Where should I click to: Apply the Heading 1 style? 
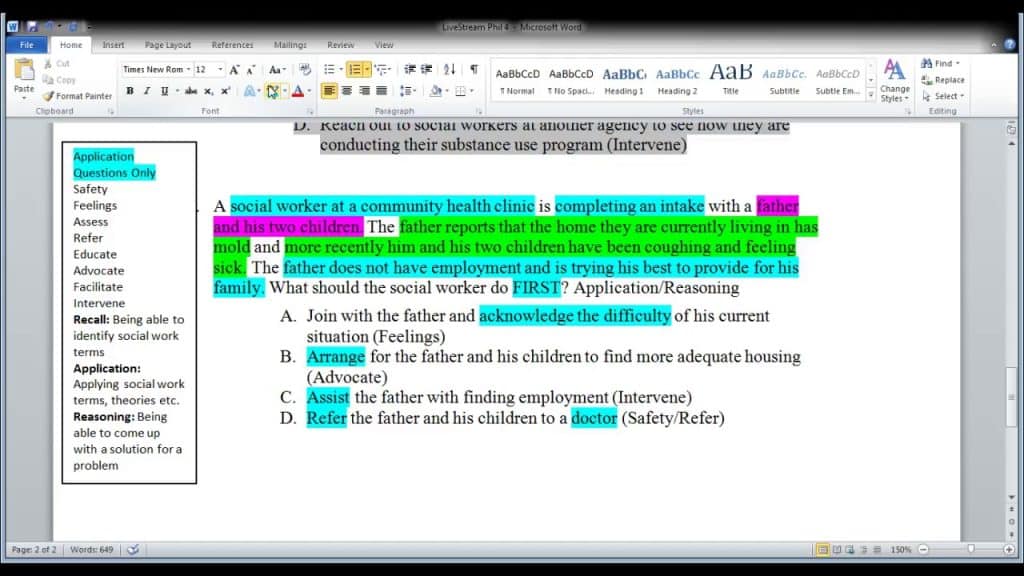tap(624, 81)
